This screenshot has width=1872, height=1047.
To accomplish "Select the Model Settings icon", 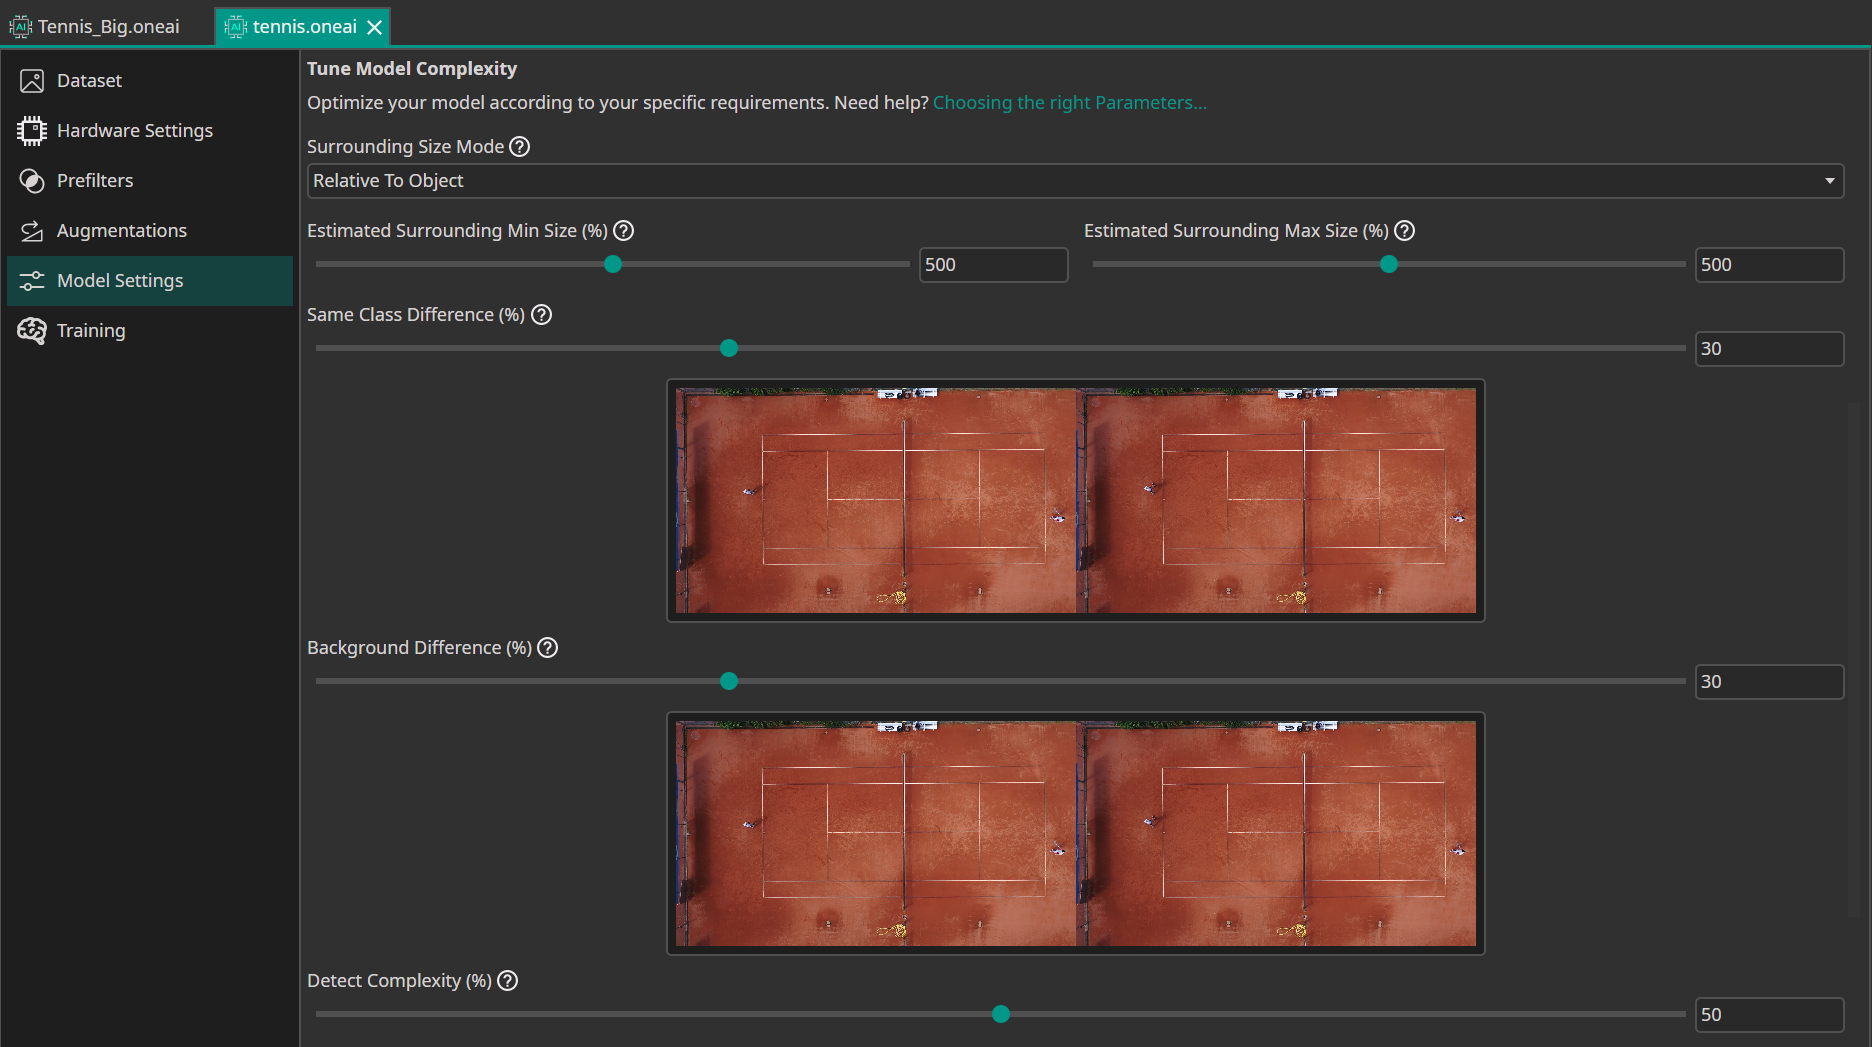I will [32, 281].
